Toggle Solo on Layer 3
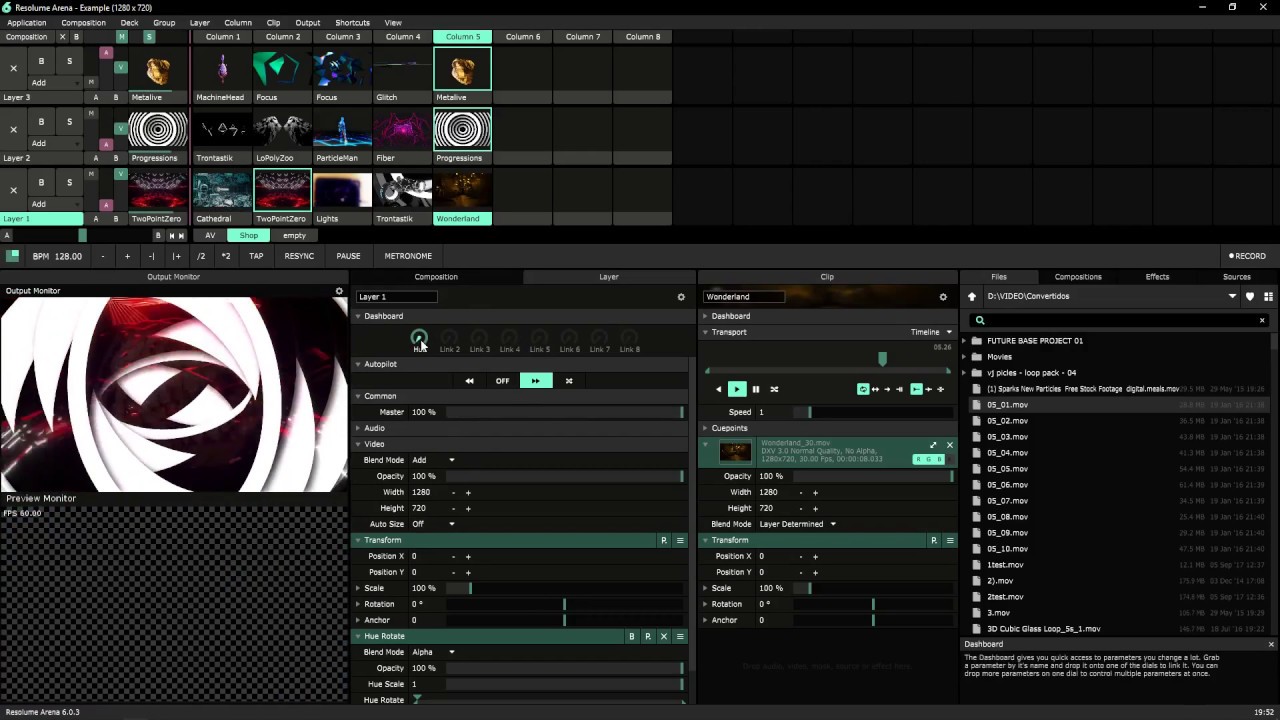 [x=69, y=61]
